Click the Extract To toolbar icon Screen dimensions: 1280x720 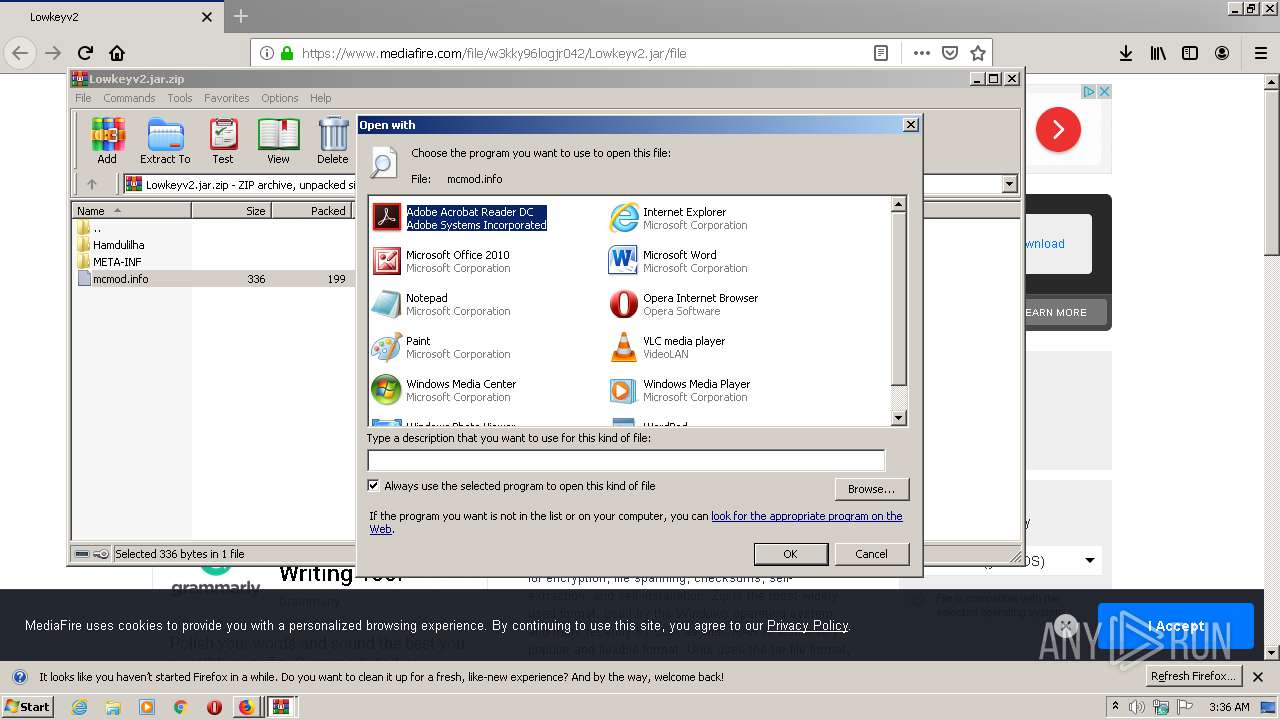[165, 141]
